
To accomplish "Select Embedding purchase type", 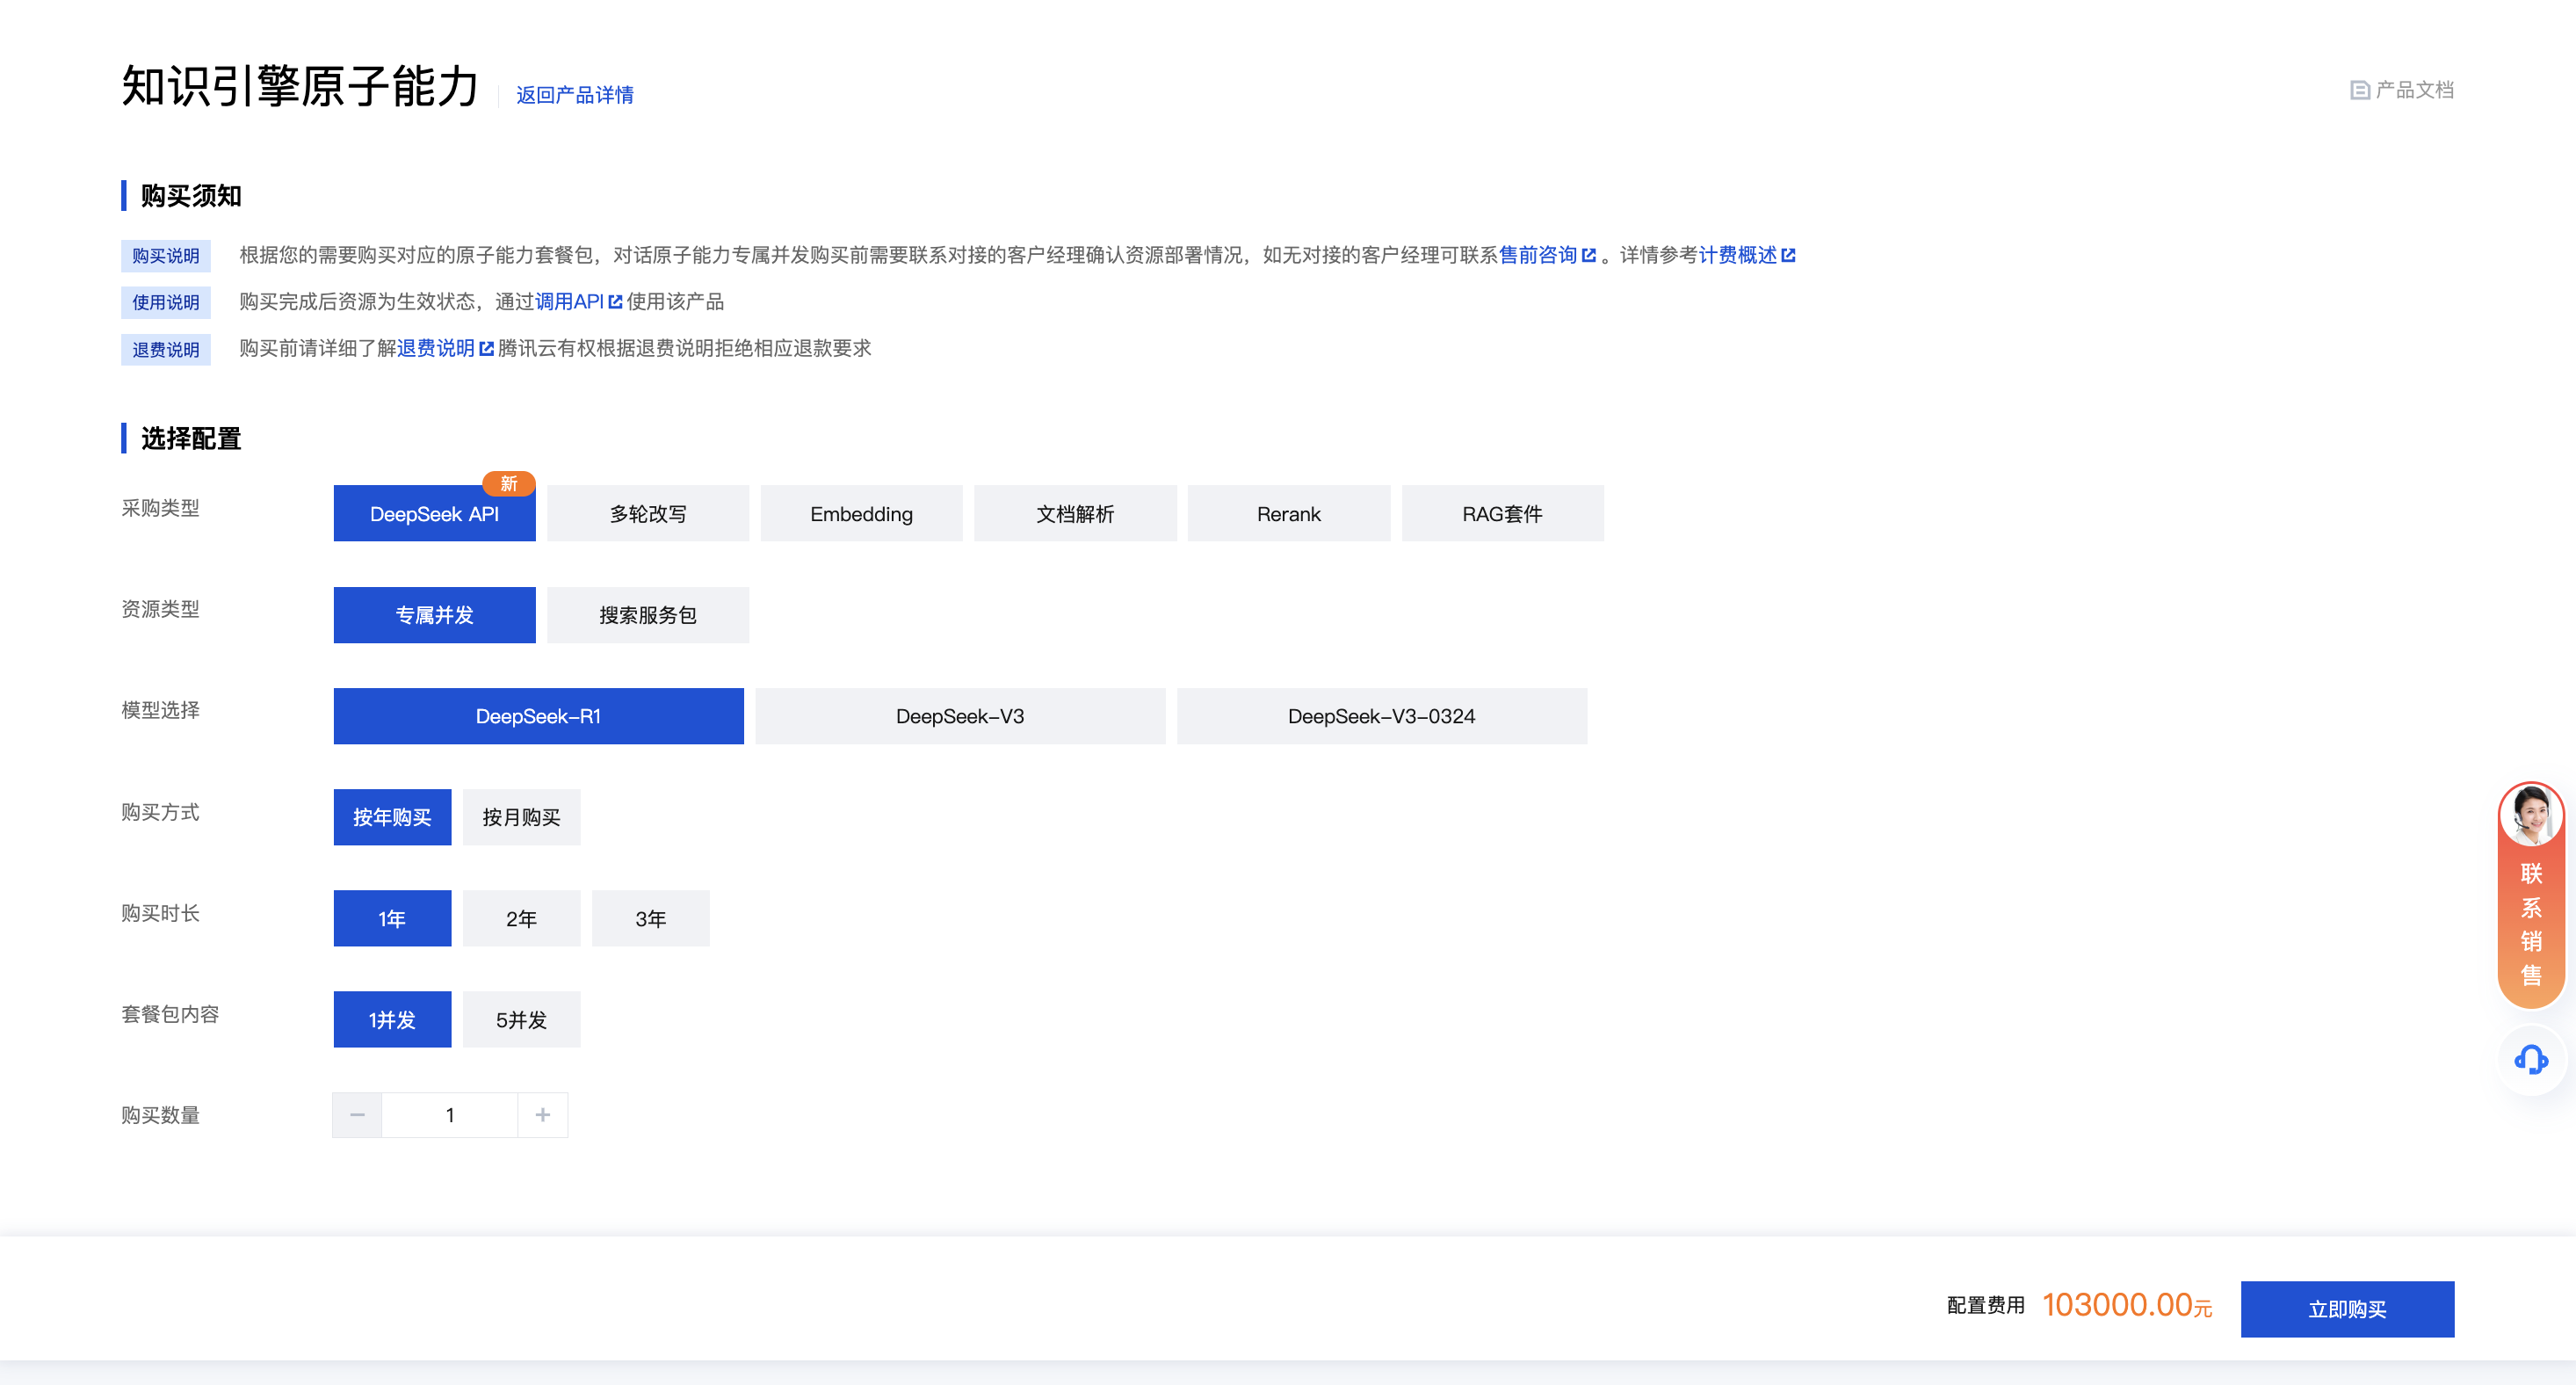I will (861, 513).
